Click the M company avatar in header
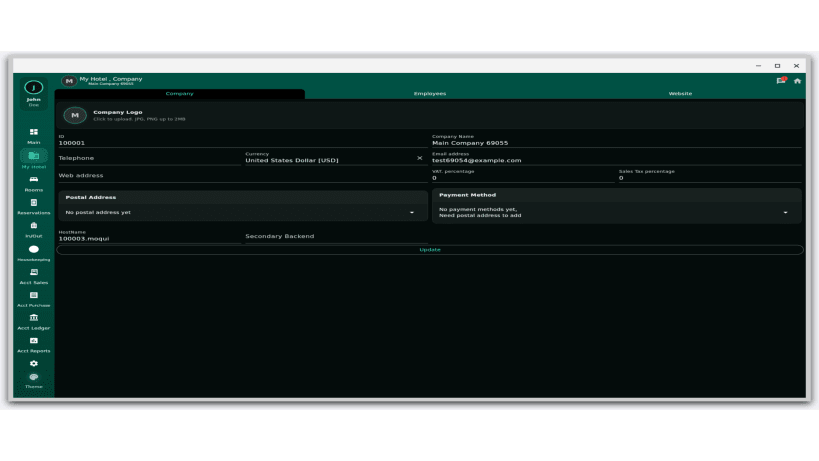This screenshot has width=819, height=461. (x=69, y=81)
